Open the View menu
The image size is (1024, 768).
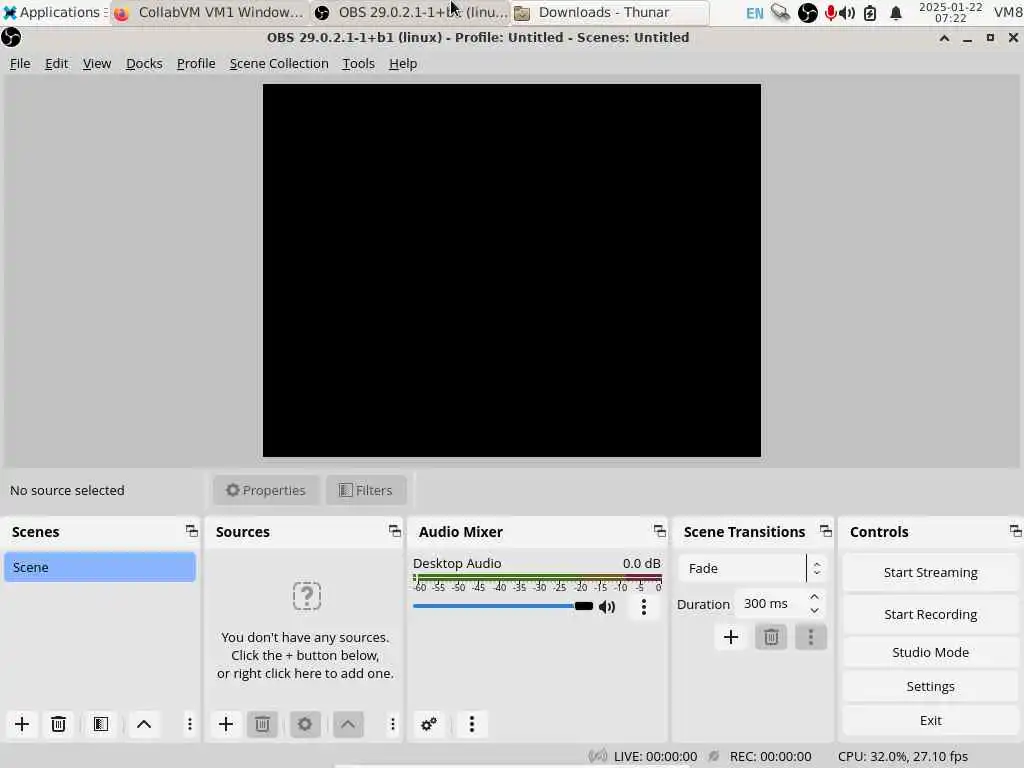pyautogui.click(x=97, y=63)
